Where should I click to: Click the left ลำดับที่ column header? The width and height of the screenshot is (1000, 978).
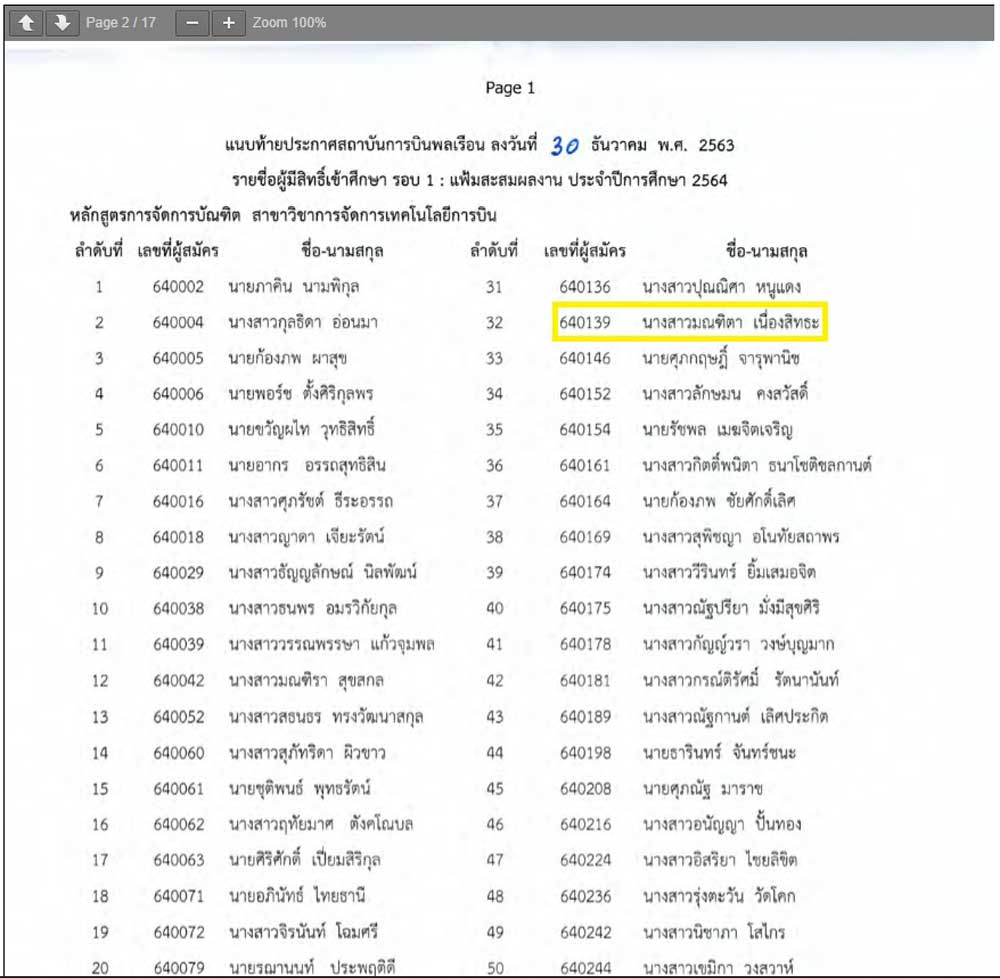point(97,251)
